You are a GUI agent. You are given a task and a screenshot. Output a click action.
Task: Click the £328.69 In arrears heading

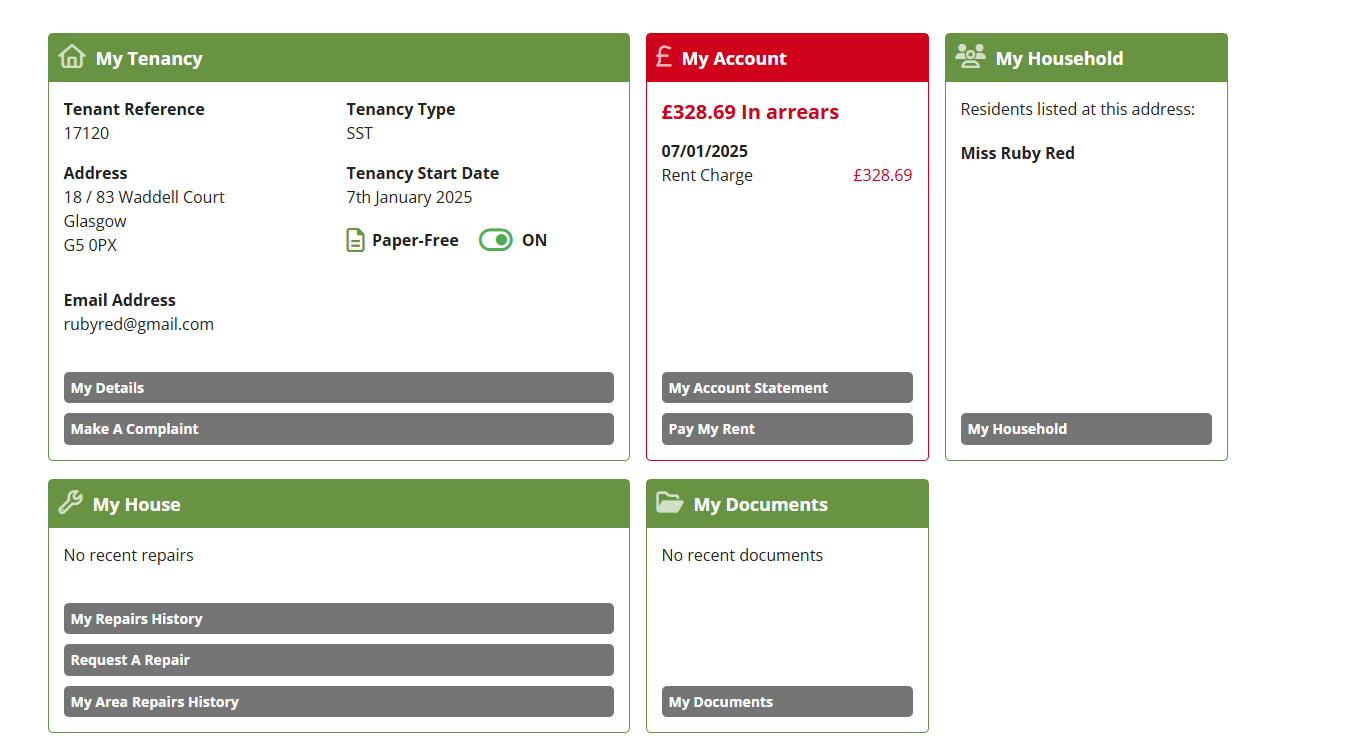[x=750, y=112]
